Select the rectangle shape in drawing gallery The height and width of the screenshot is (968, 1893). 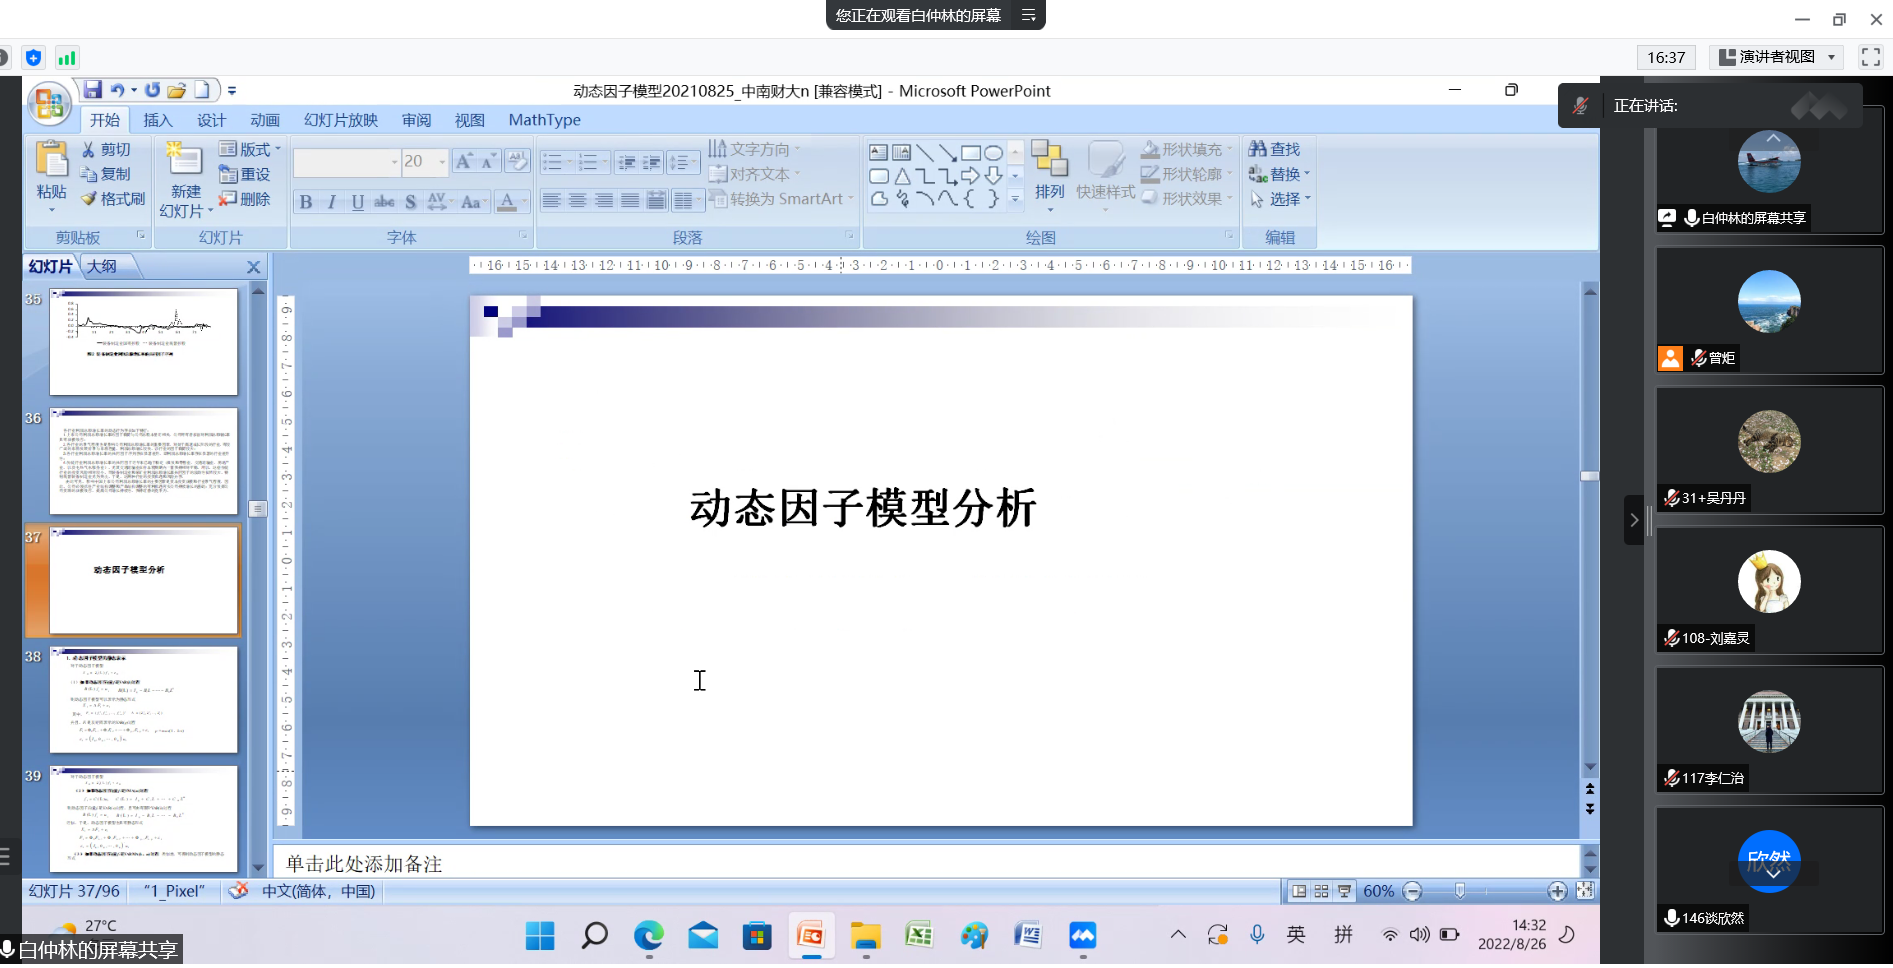coord(970,153)
